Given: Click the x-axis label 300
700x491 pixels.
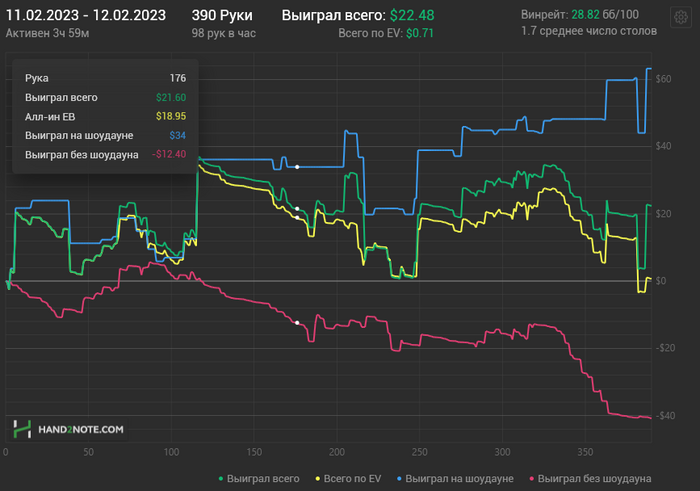Looking at the screenshot, I should tap(502, 452).
